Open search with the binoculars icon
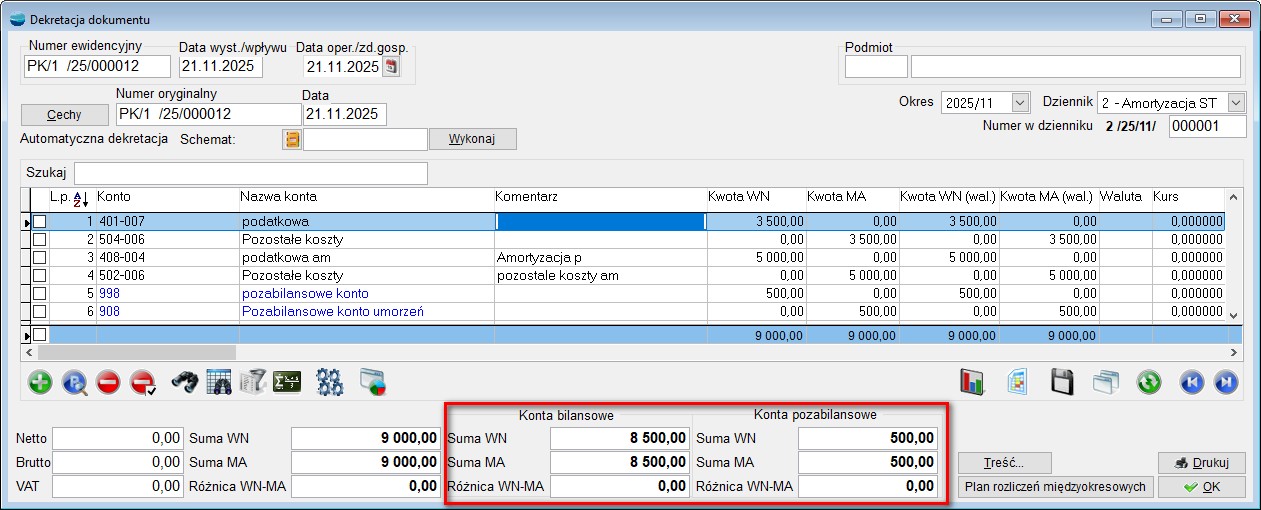1261x510 pixels. [x=184, y=382]
